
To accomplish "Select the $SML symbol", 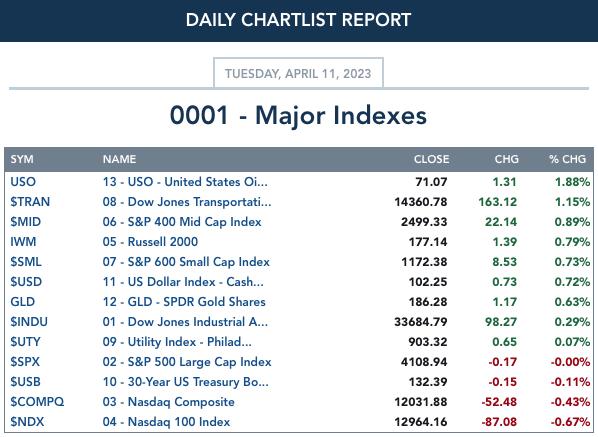I will [26, 262].
